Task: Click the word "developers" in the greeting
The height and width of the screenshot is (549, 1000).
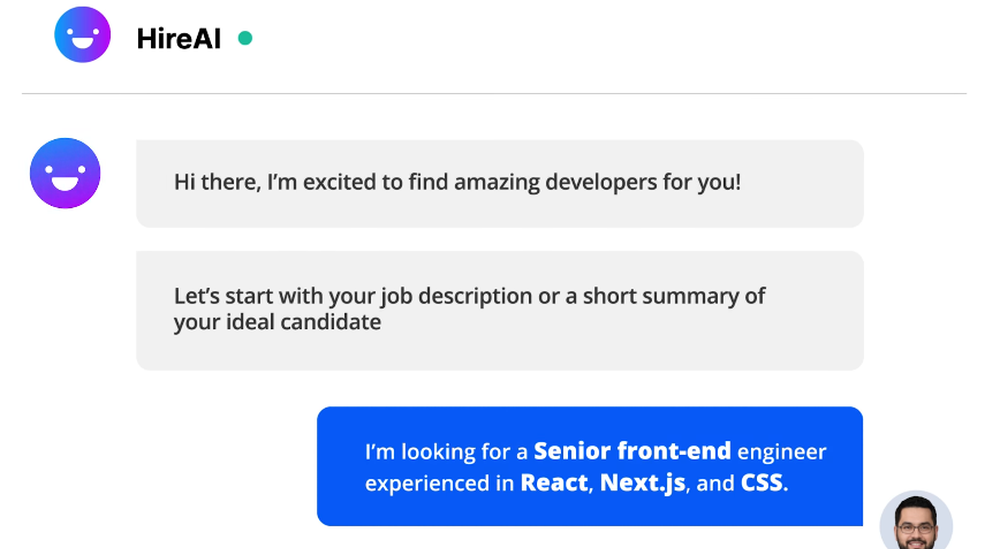Action: coord(601,182)
